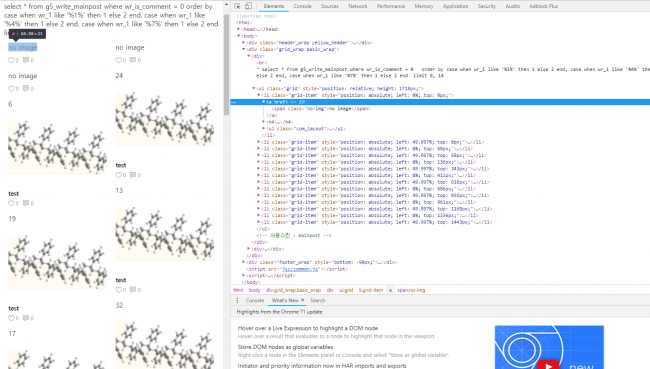Viewport: 650px width, 369px height.
Task: Click the molecule image in card 32
Action: [165, 345]
